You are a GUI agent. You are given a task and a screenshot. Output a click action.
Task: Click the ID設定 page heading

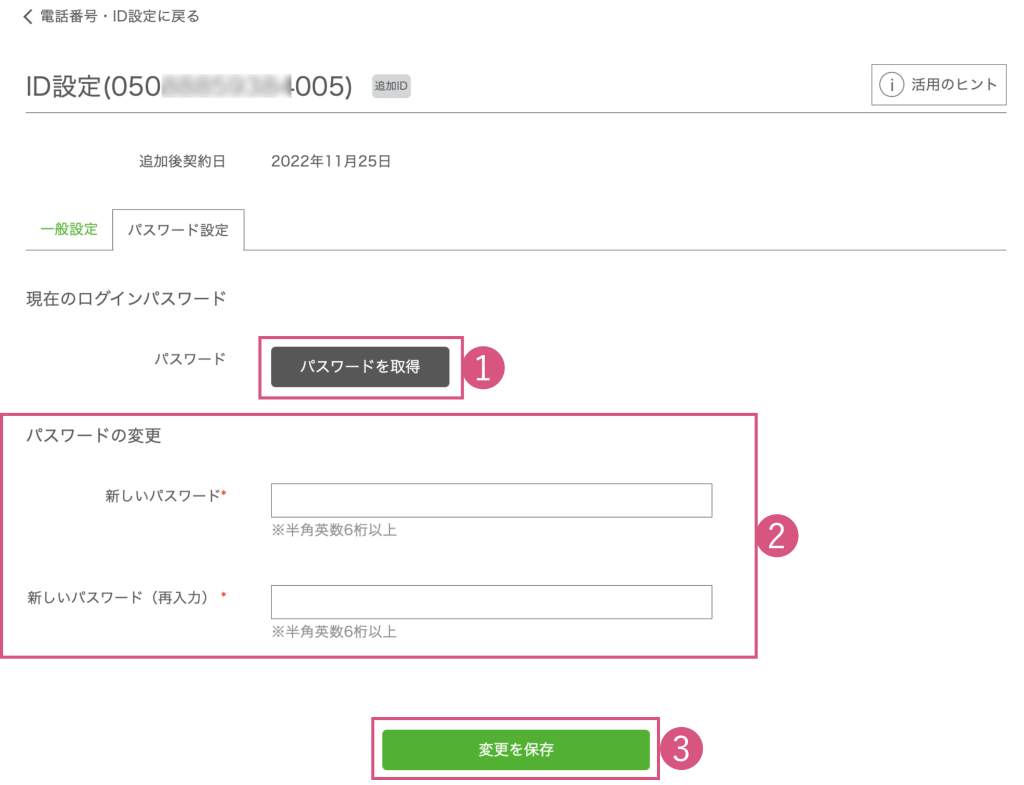pyautogui.click(x=189, y=87)
